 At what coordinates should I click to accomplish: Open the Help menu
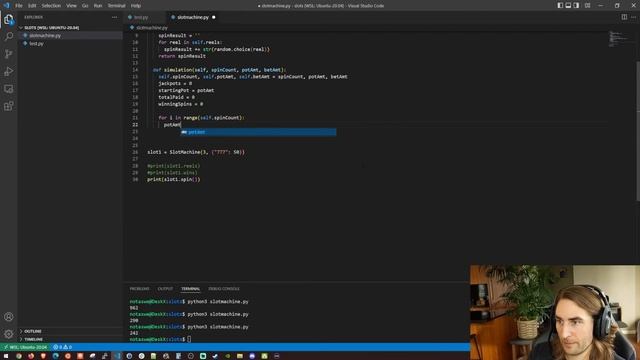coord(136,6)
